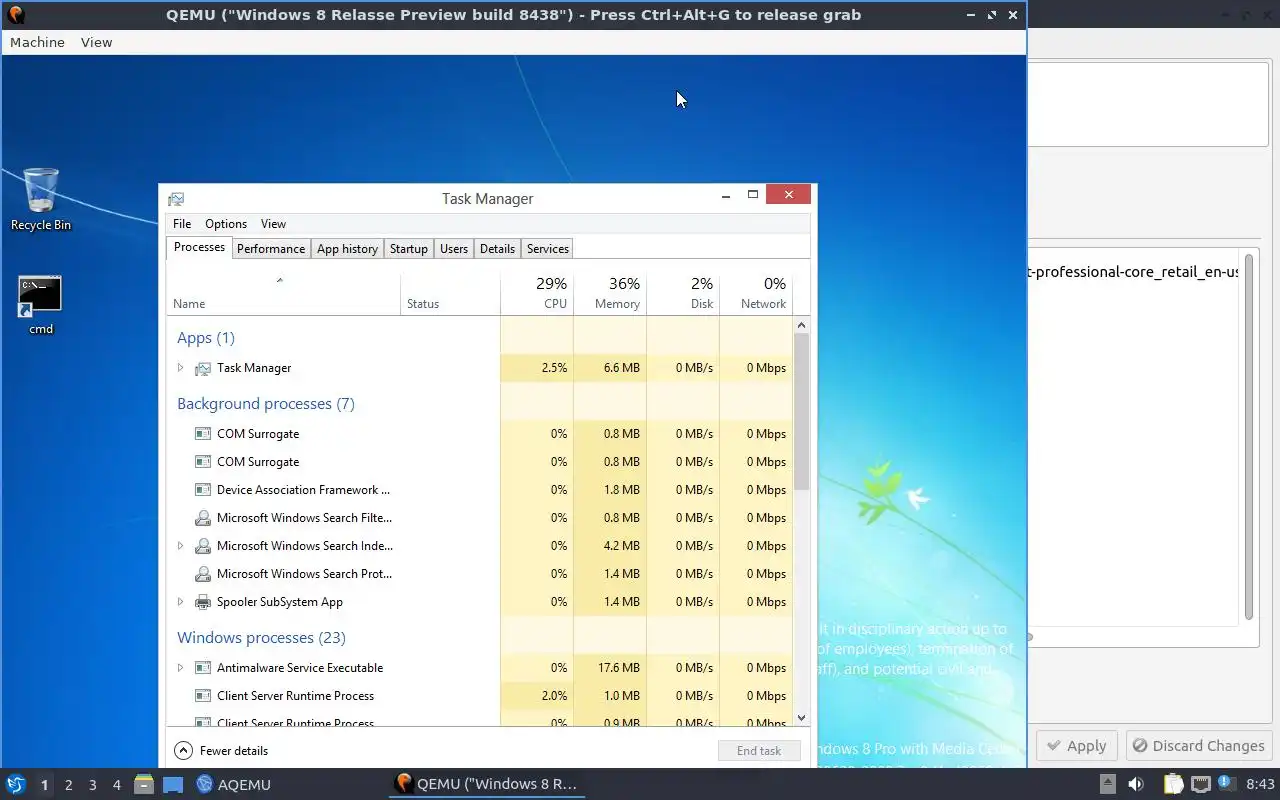Switch to the Details tab
Image resolution: width=1280 pixels, height=800 pixels.
tap(497, 249)
